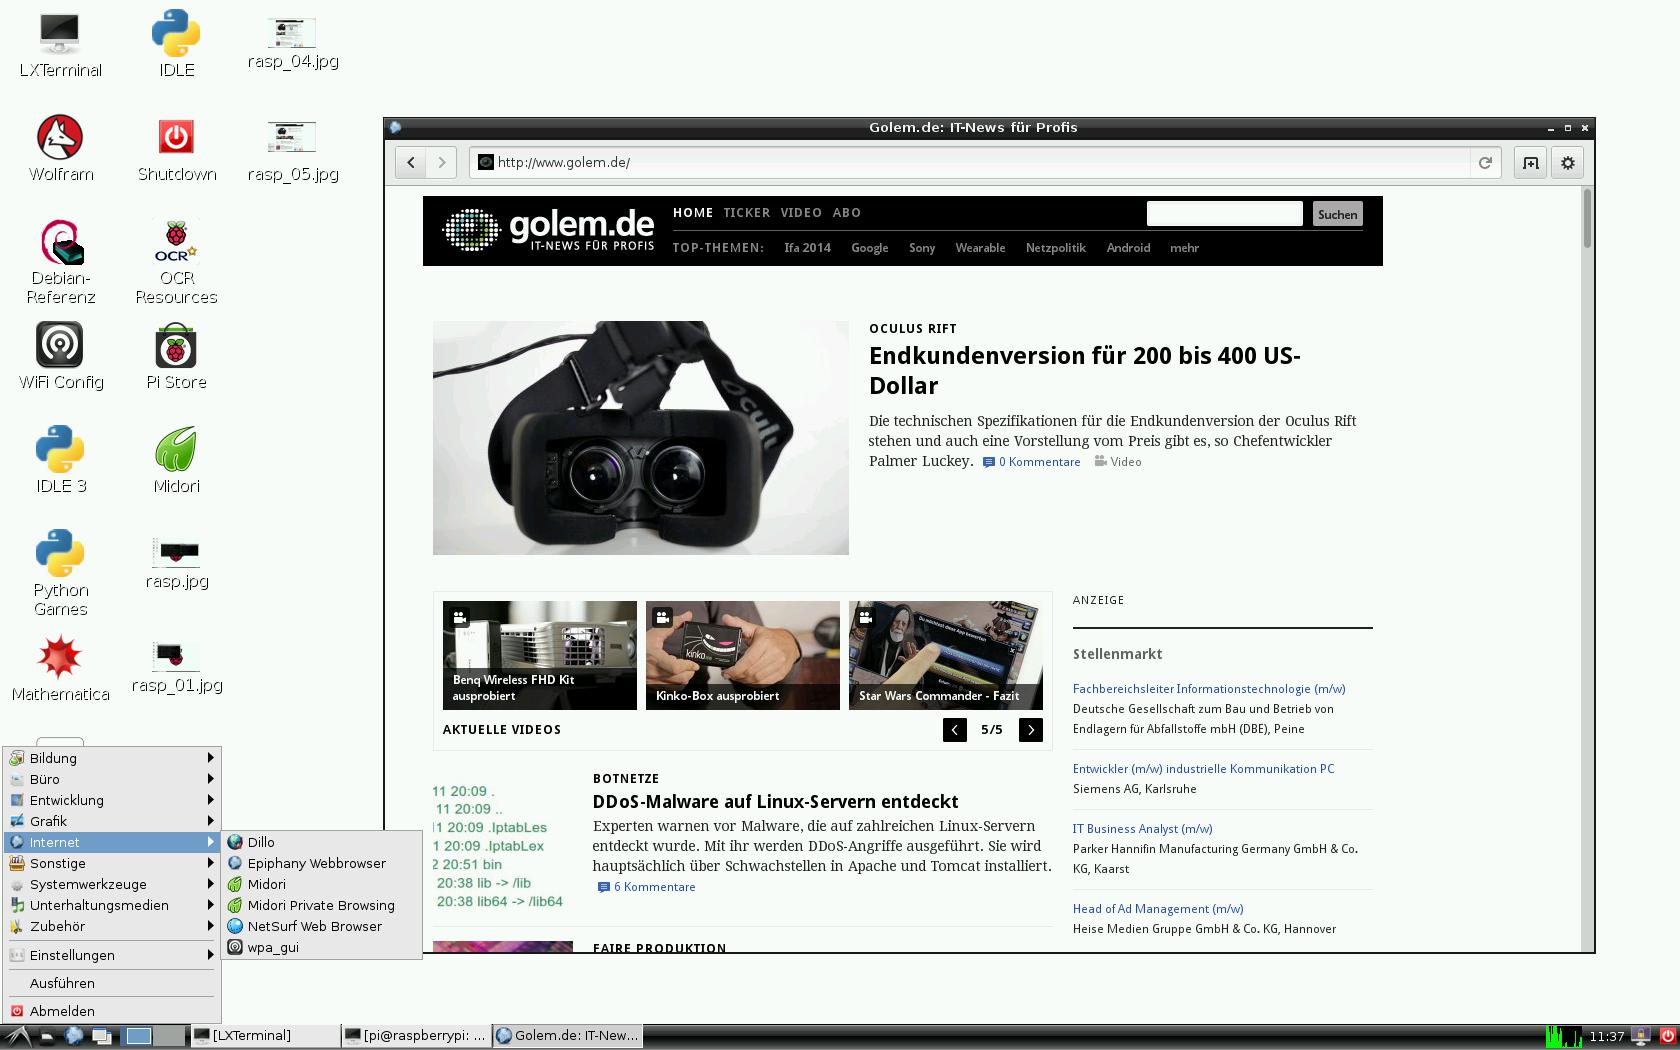Click the Suchen button on golem.de
Screen dimensions: 1680x1050
[1336, 213]
